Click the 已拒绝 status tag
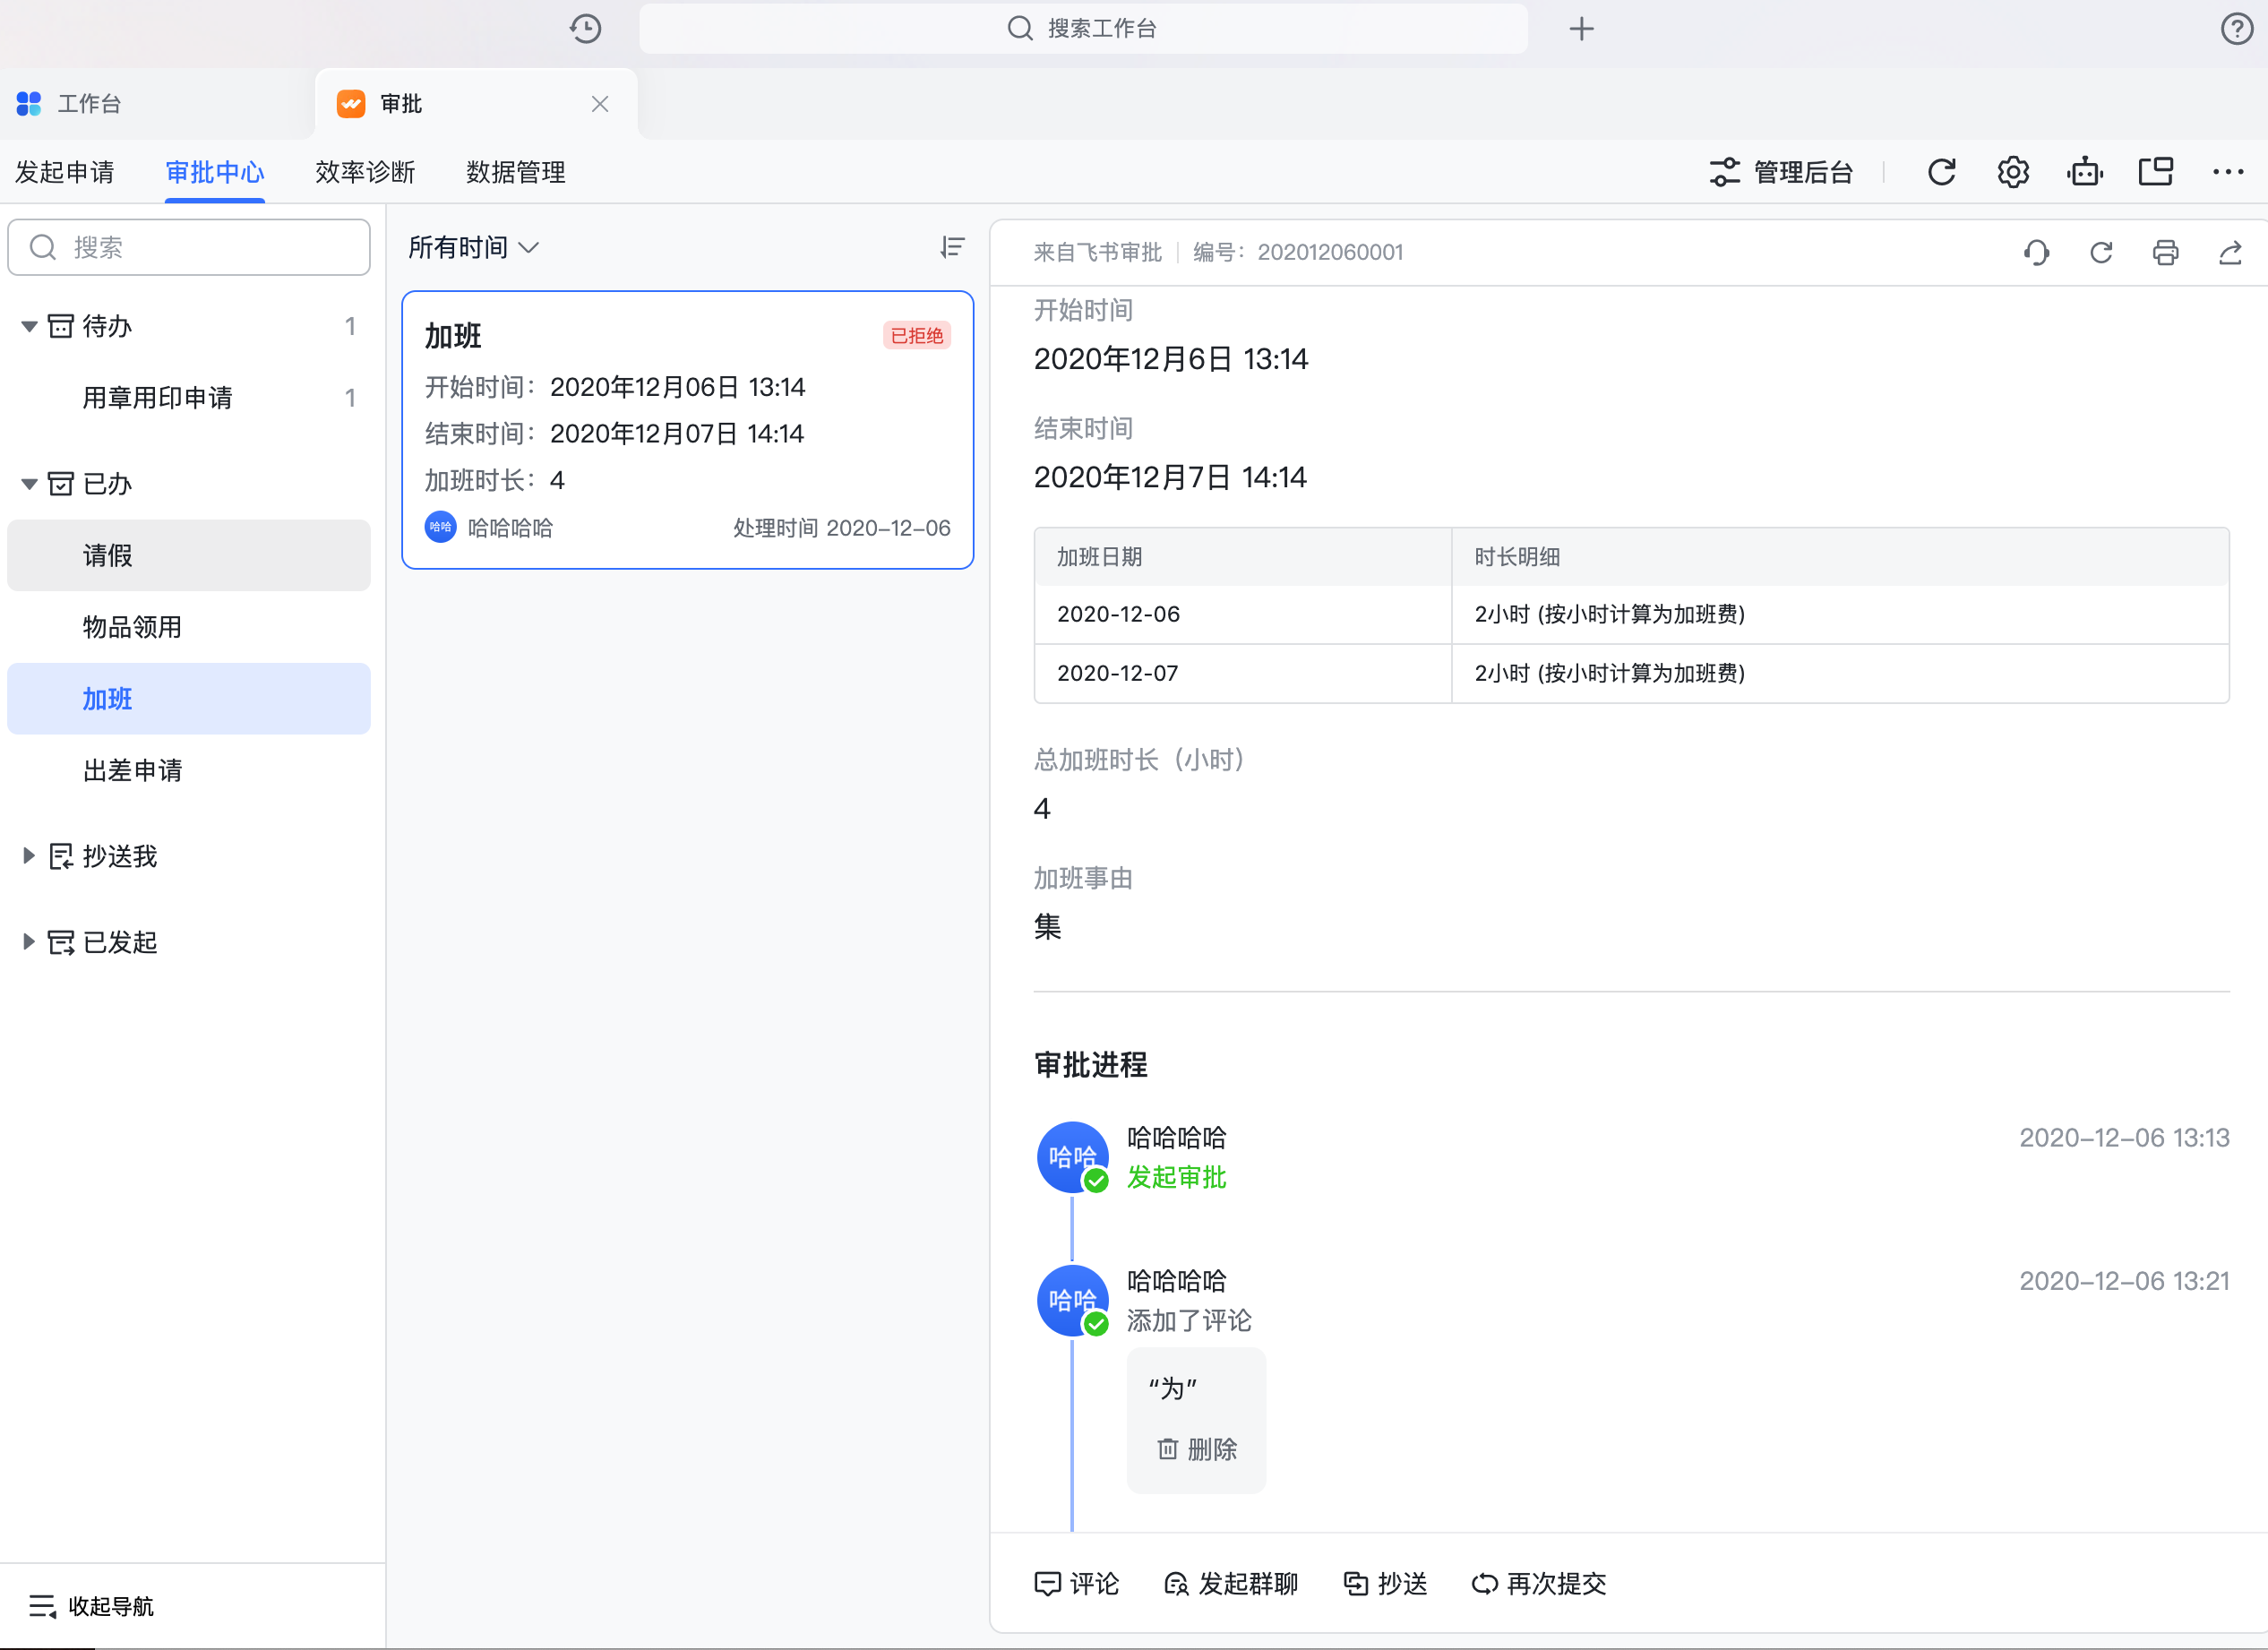 click(x=917, y=335)
